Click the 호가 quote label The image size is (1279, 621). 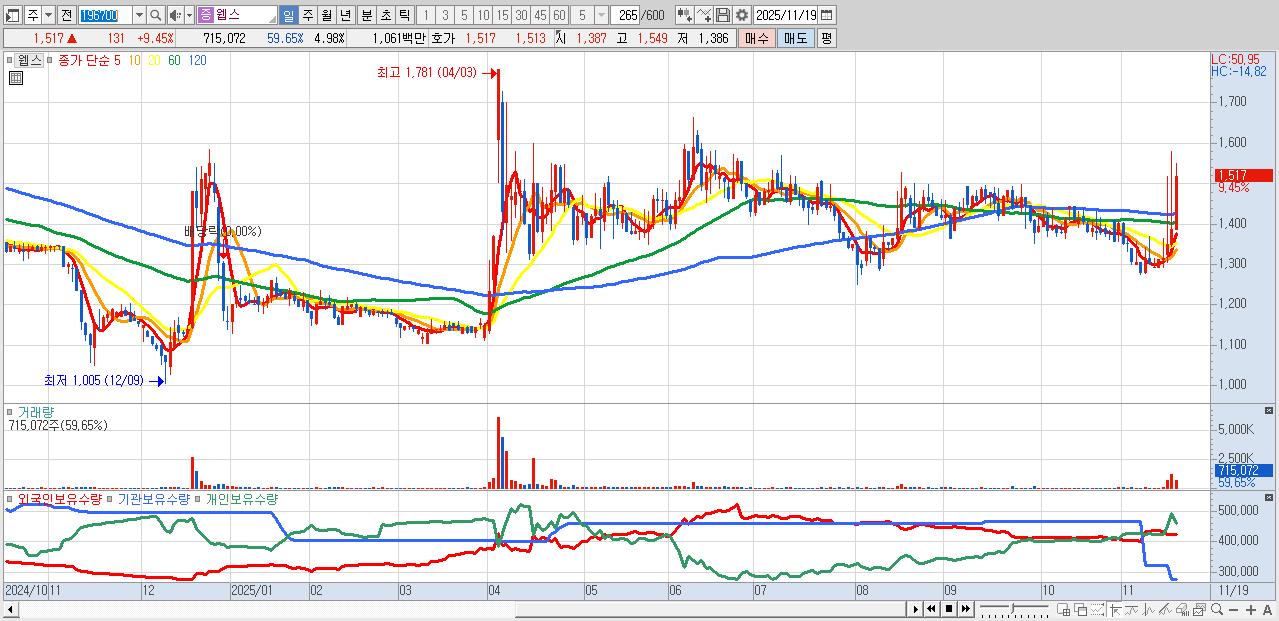coord(441,38)
